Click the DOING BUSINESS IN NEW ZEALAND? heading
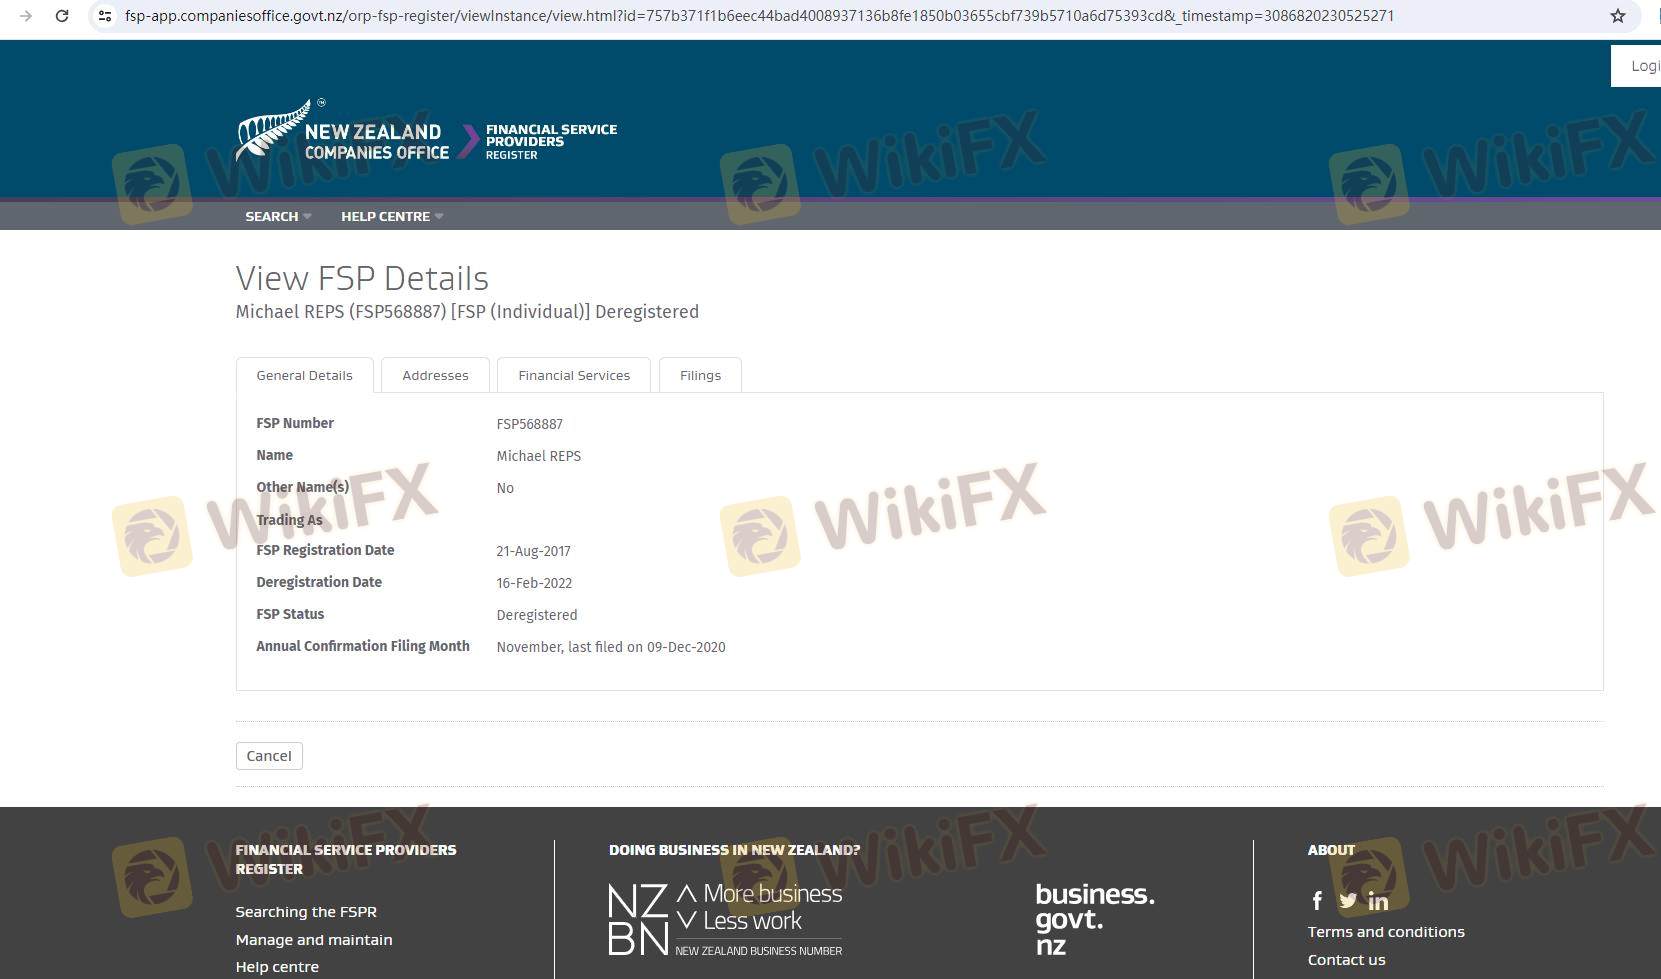 coord(734,850)
